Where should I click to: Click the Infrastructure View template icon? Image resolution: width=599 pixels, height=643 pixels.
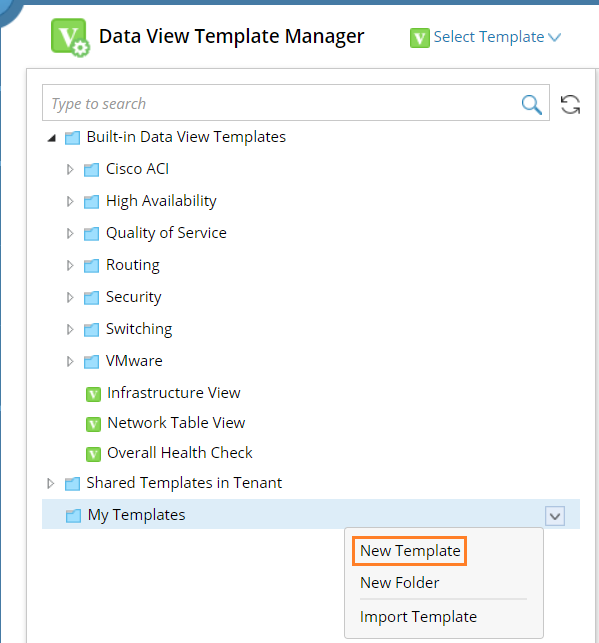pos(93,394)
